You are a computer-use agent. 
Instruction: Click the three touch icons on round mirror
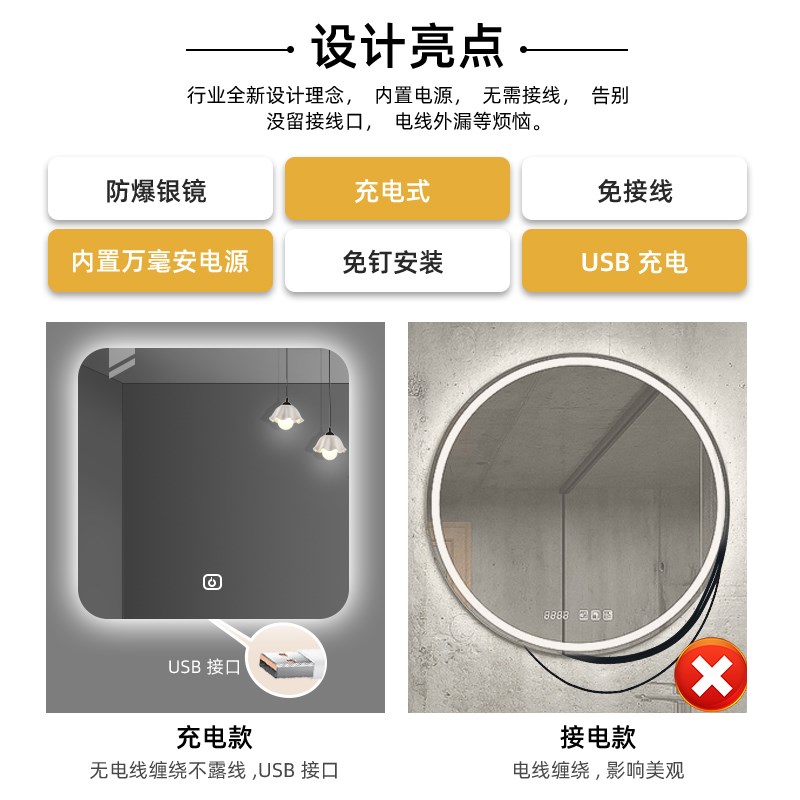[595, 615]
